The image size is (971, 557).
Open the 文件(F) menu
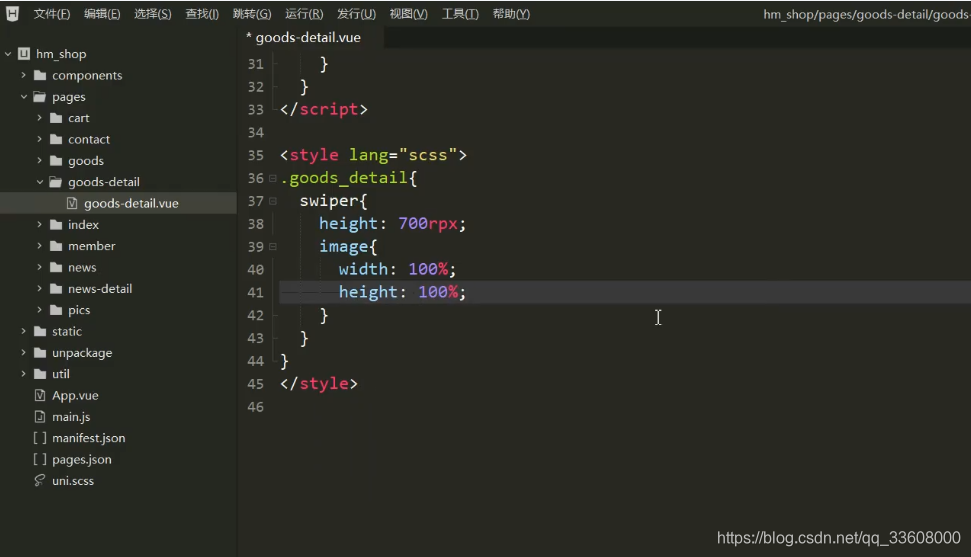tap(51, 14)
